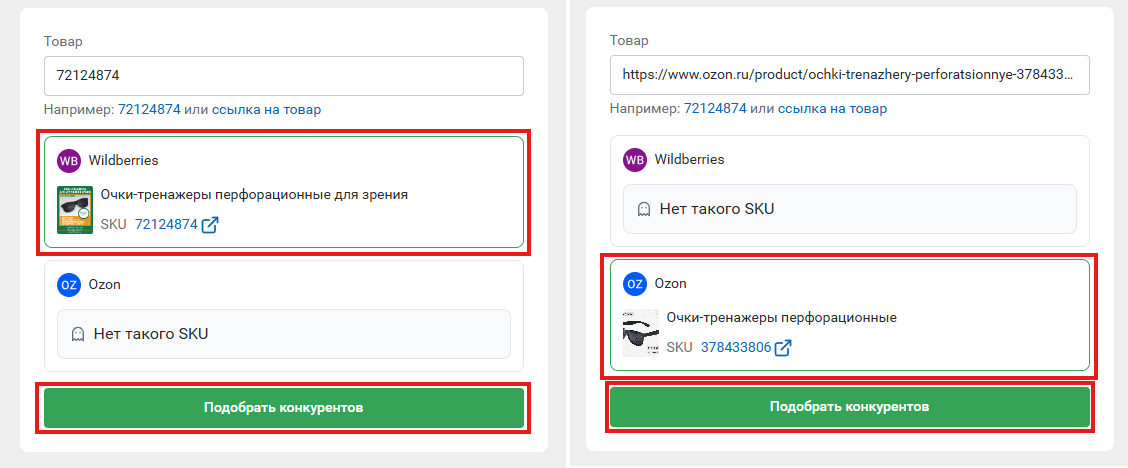Click left 'Подобрать конкурентов' button
The height and width of the screenshot is (468, 1128).
[x=284, y=408]
